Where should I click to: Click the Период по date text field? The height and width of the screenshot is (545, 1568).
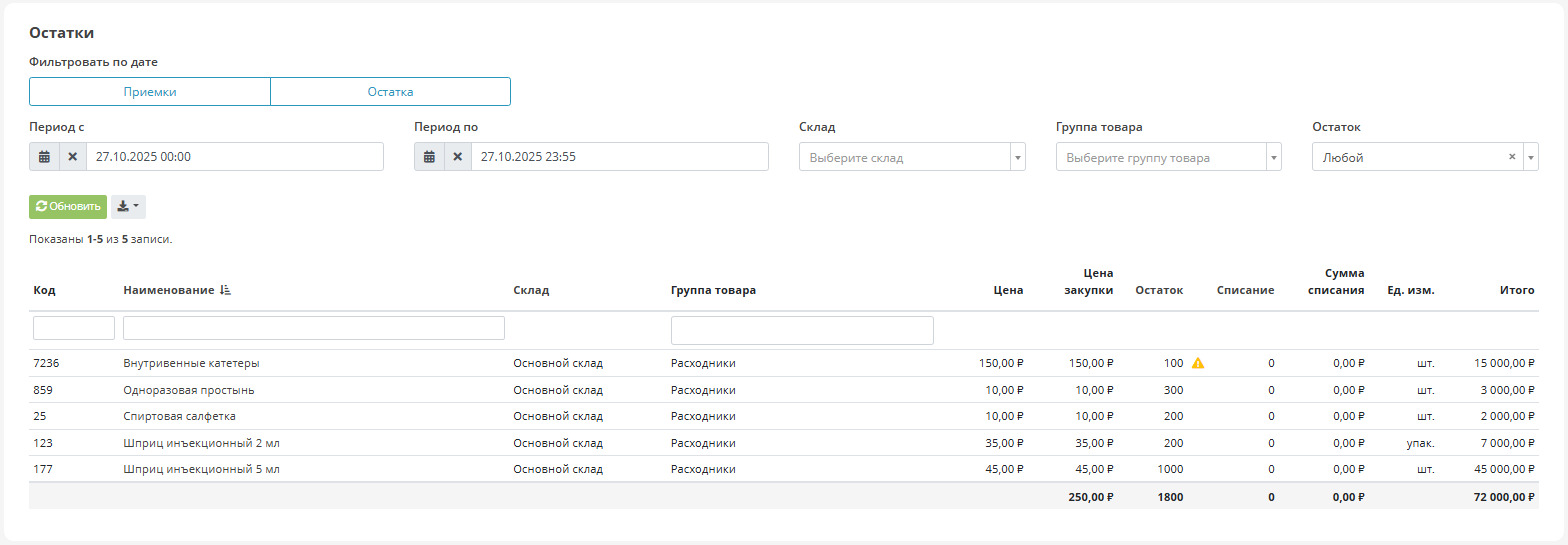click(x=619, y=157)
